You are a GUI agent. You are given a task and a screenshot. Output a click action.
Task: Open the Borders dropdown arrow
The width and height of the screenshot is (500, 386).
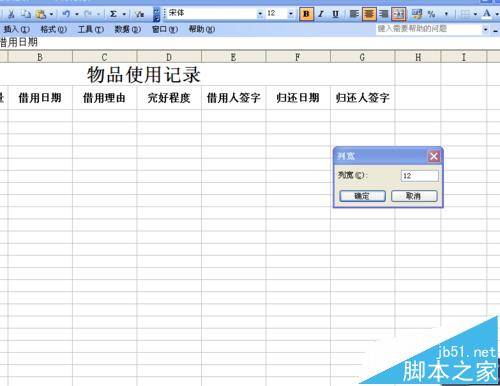475,14
